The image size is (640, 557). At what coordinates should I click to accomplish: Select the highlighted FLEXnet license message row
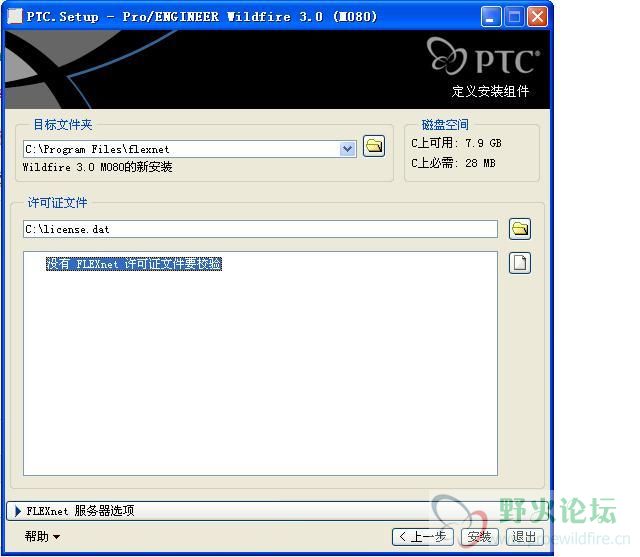[133, 264]
